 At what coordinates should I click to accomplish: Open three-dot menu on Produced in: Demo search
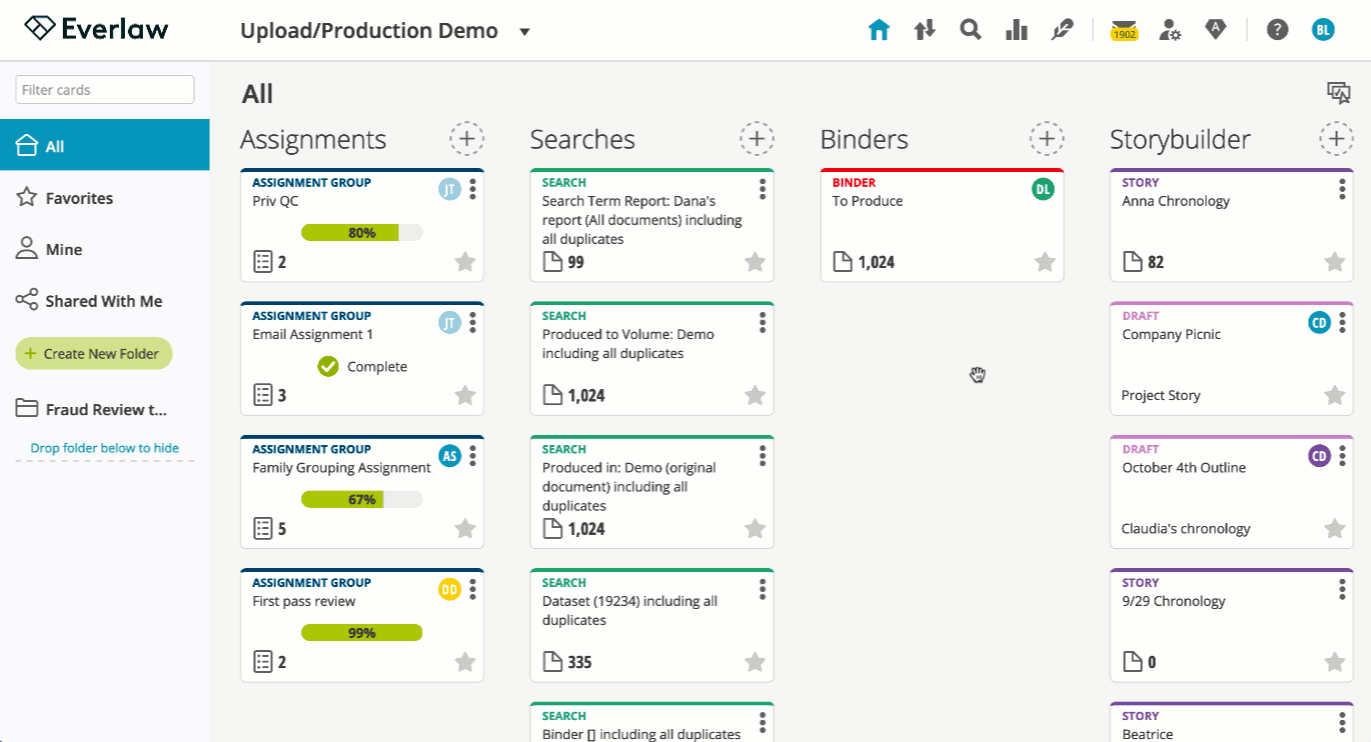pos(763,455)
